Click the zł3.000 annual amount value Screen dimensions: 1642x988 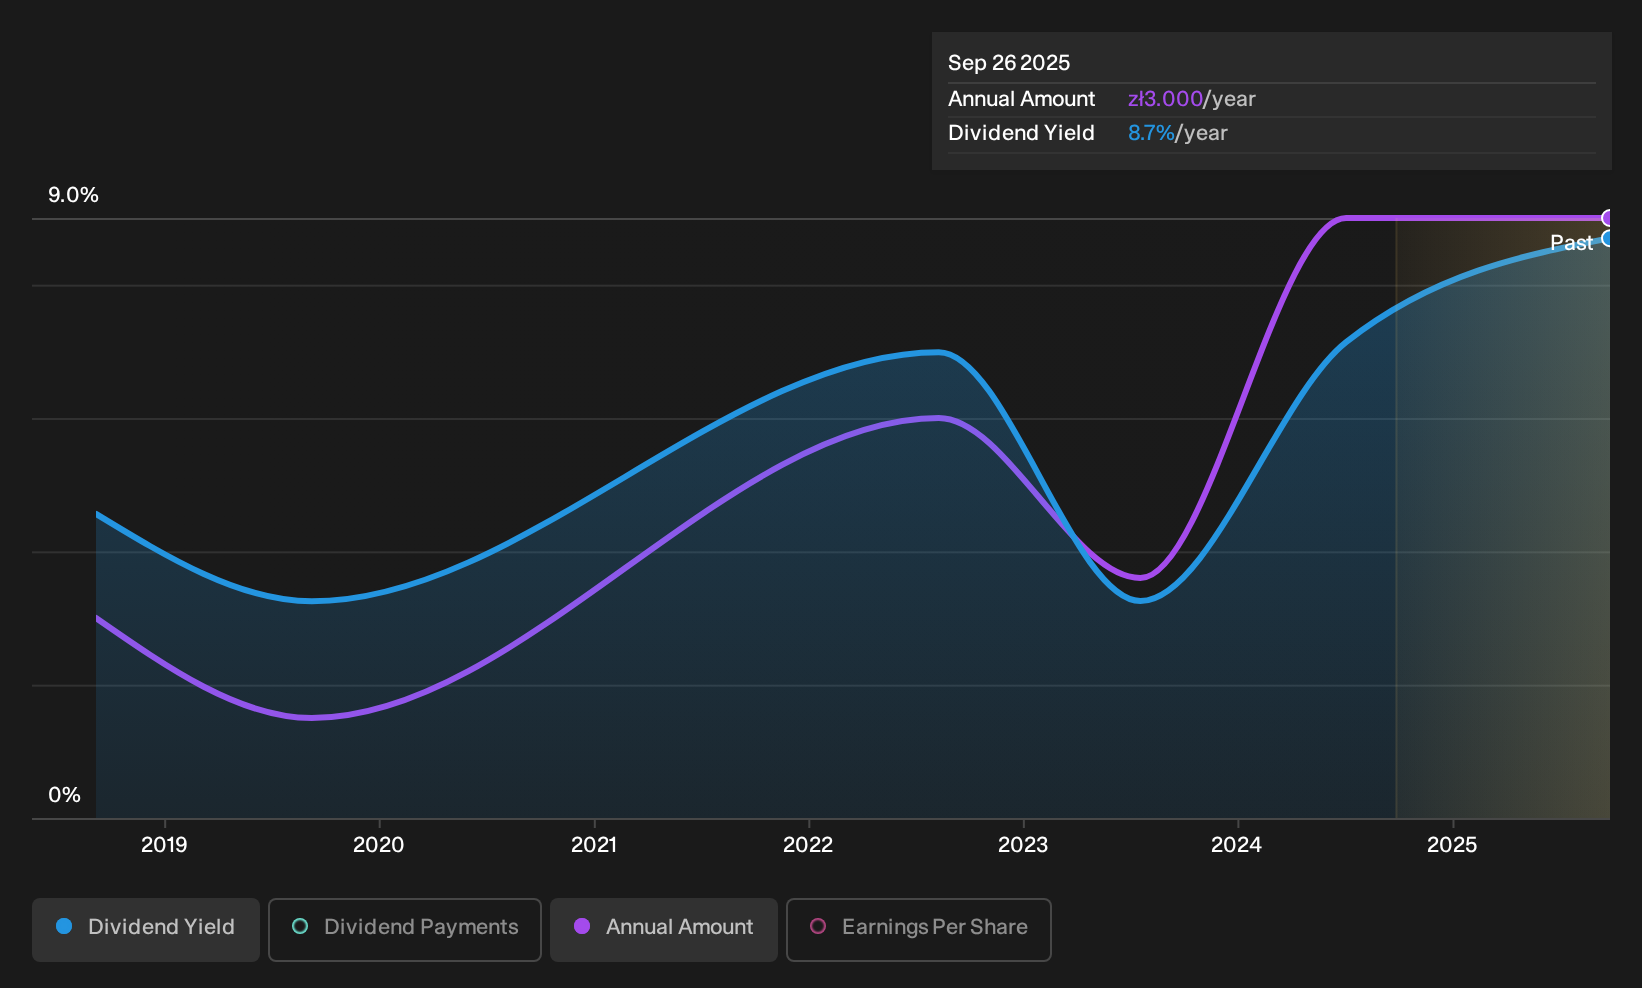tap(1165, 99)
